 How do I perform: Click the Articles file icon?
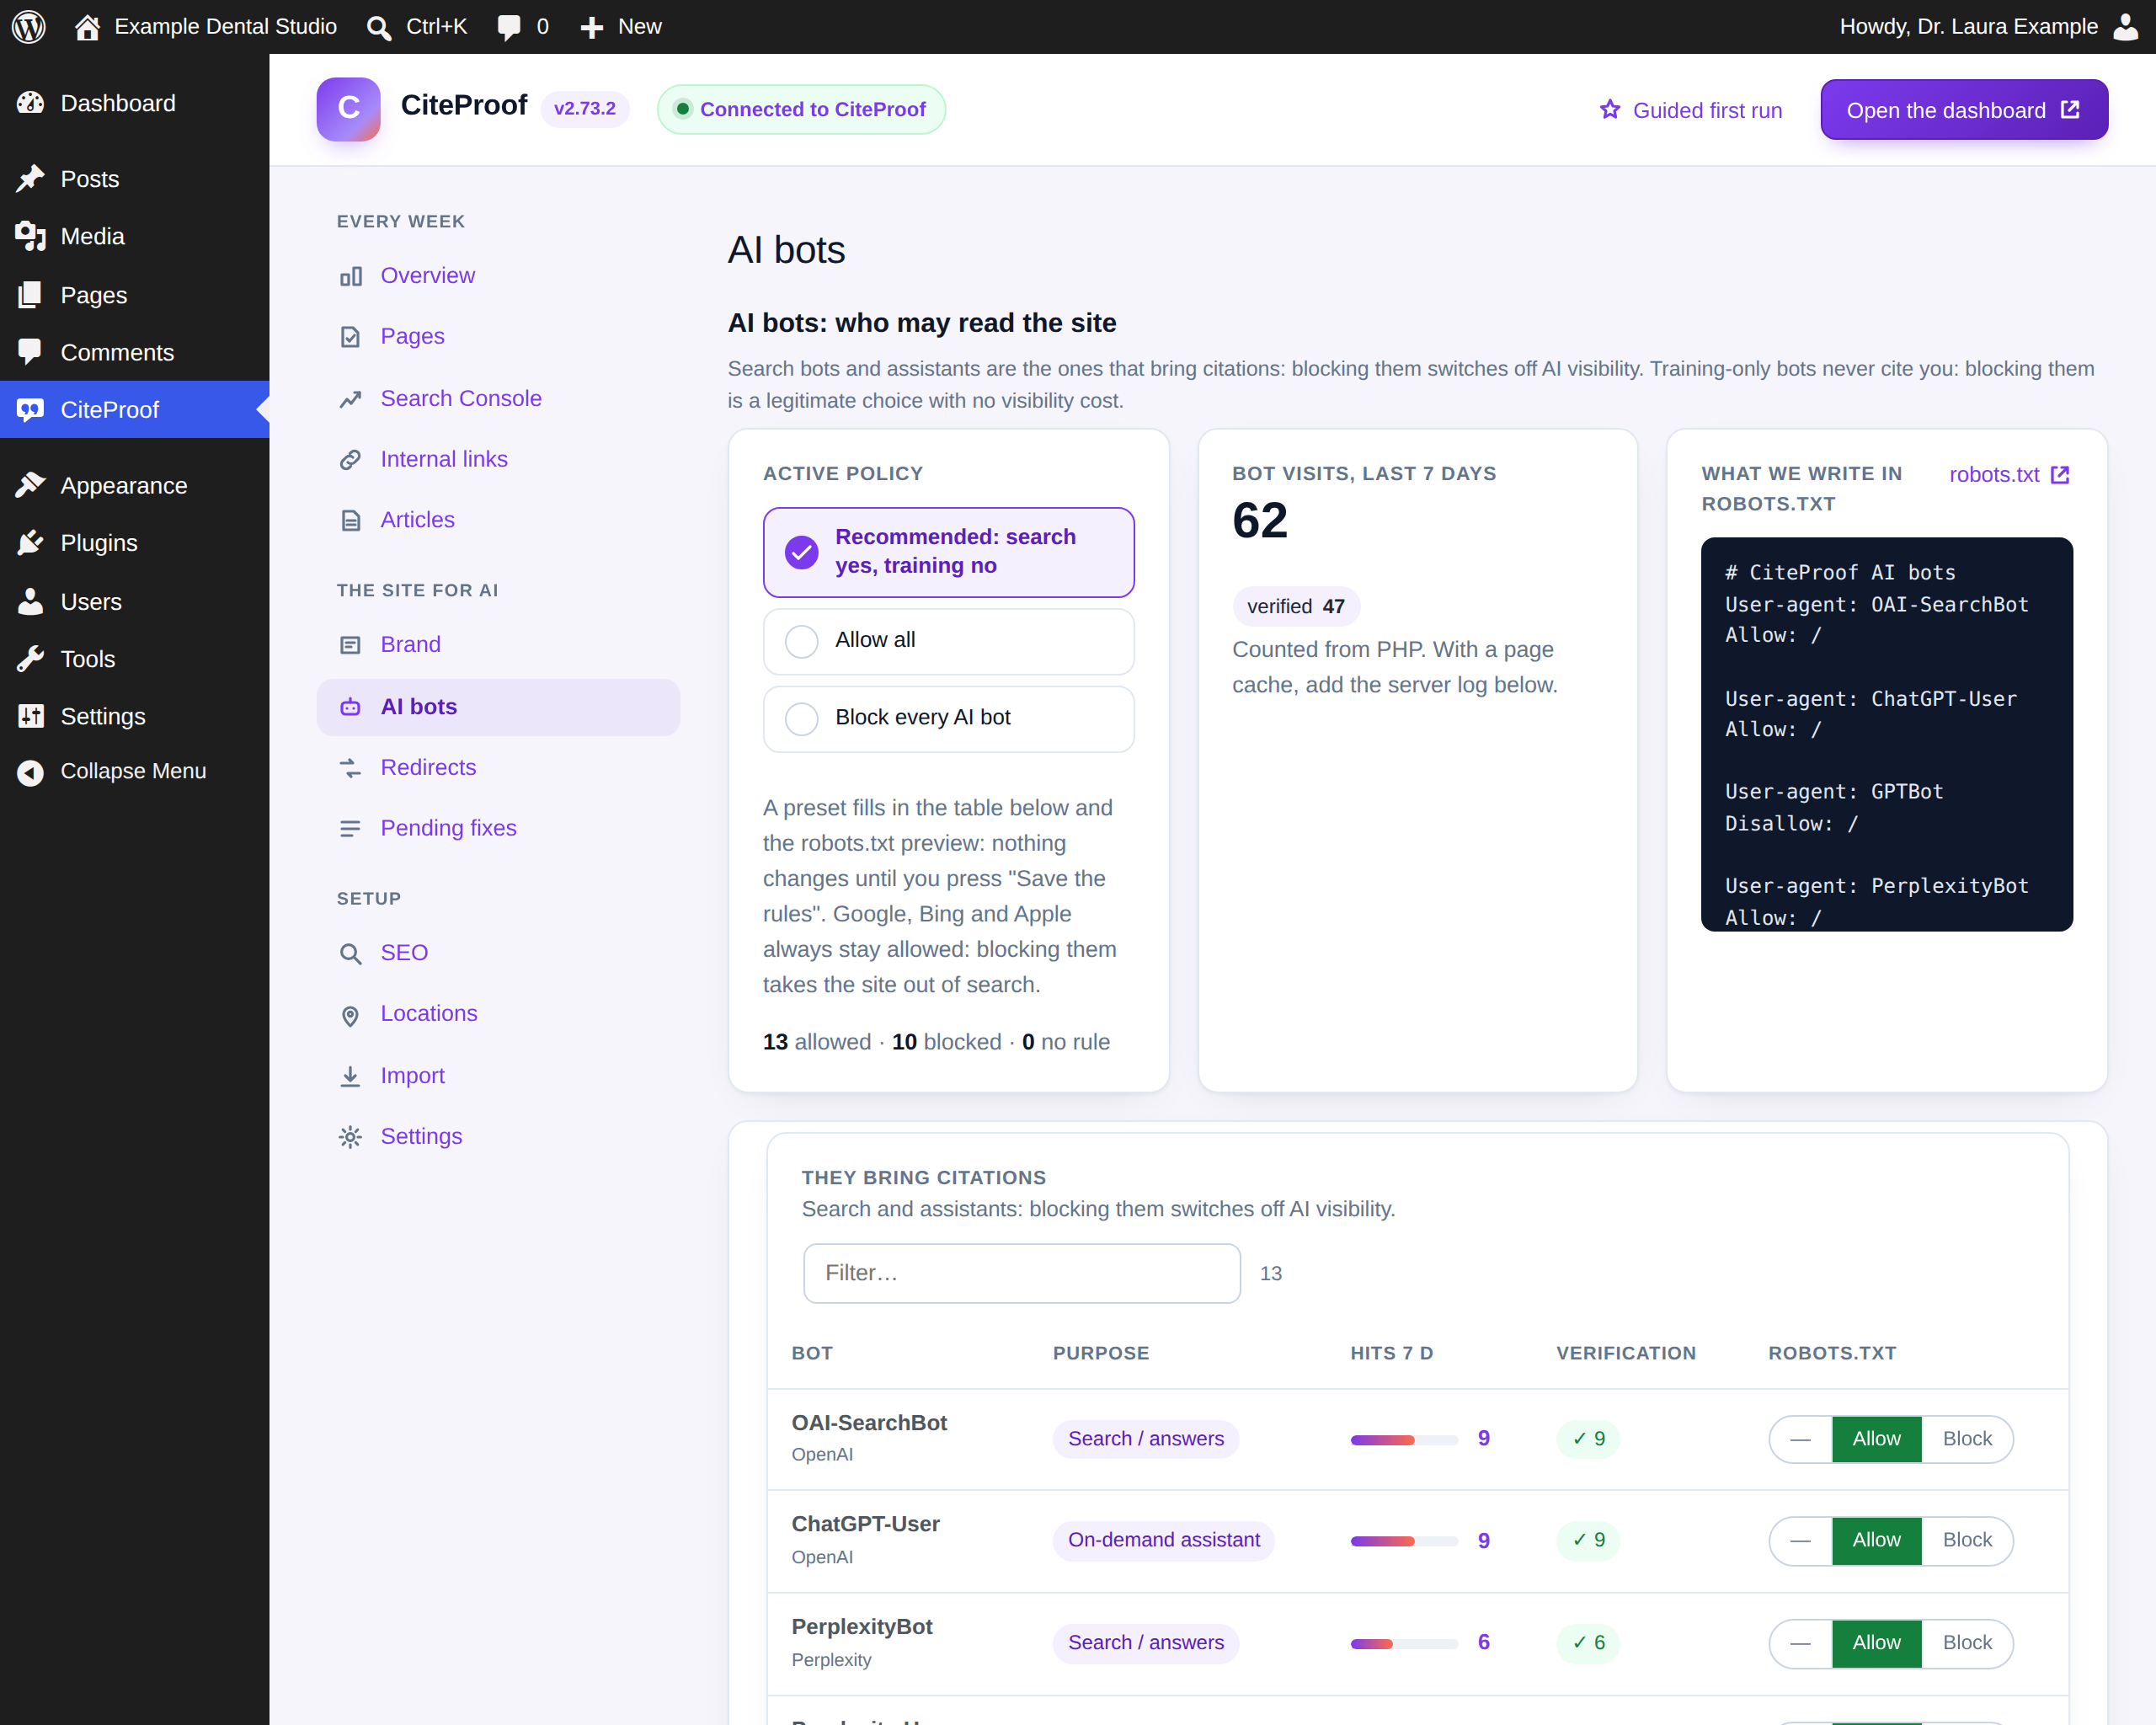(350, 521)
